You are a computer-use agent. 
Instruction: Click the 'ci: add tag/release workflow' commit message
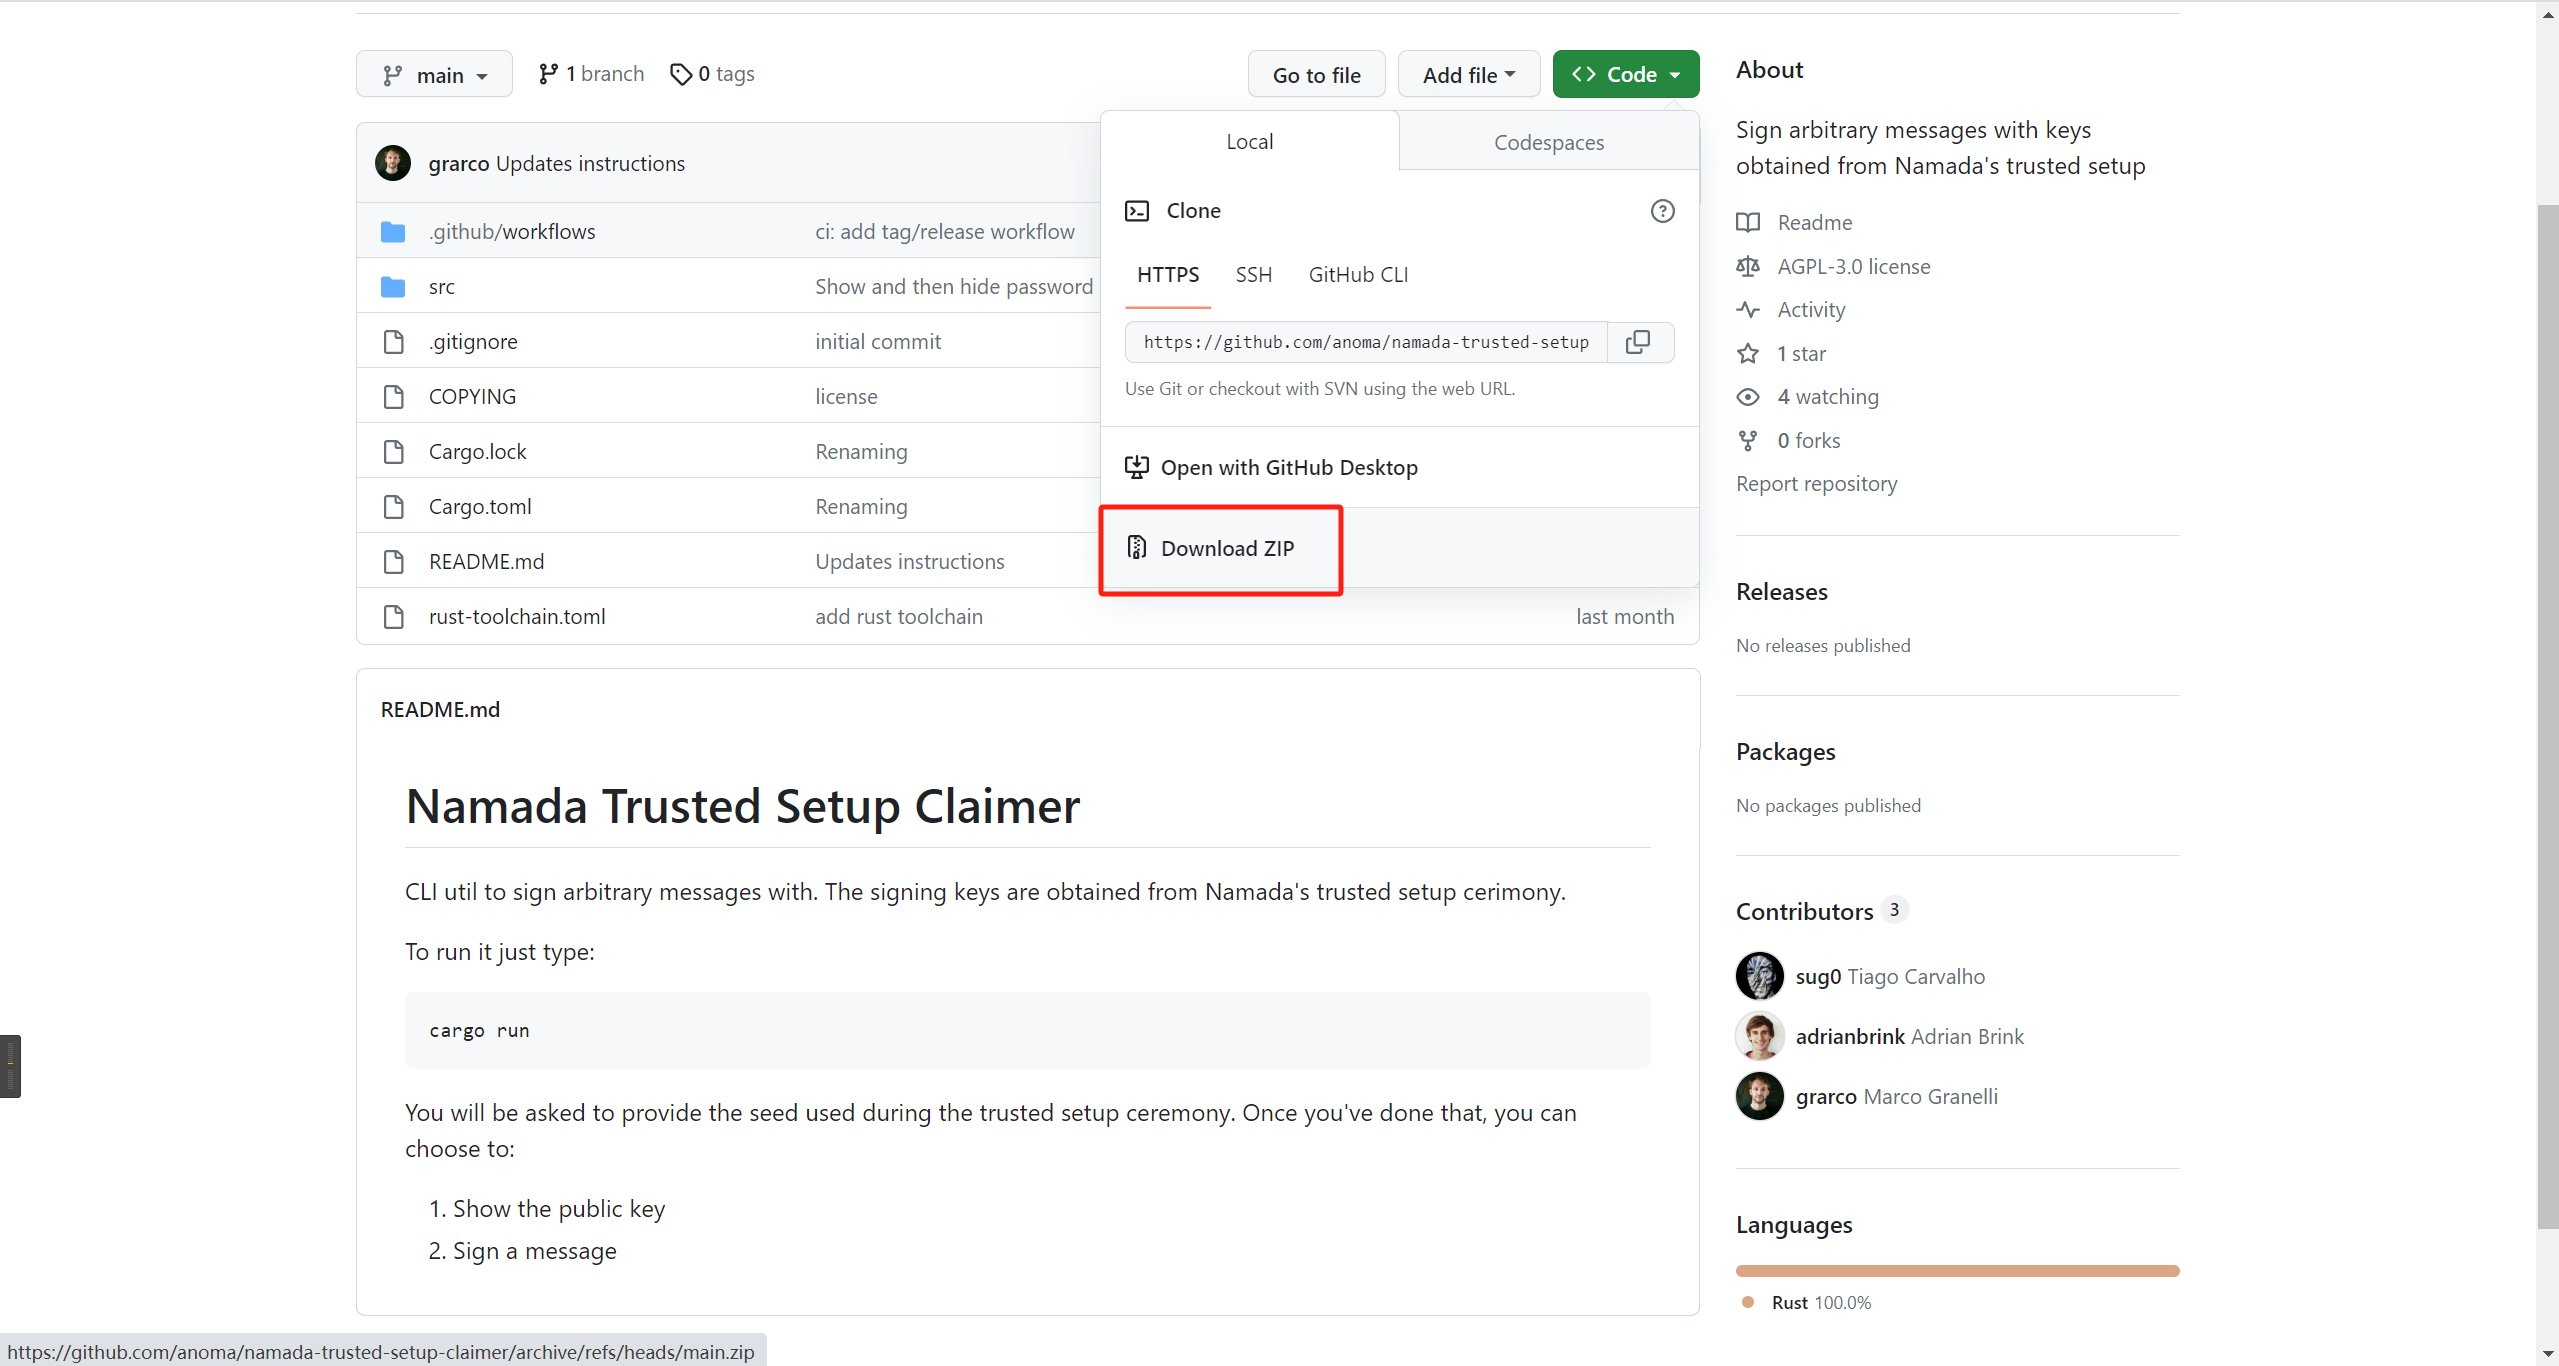pos(944,232)
